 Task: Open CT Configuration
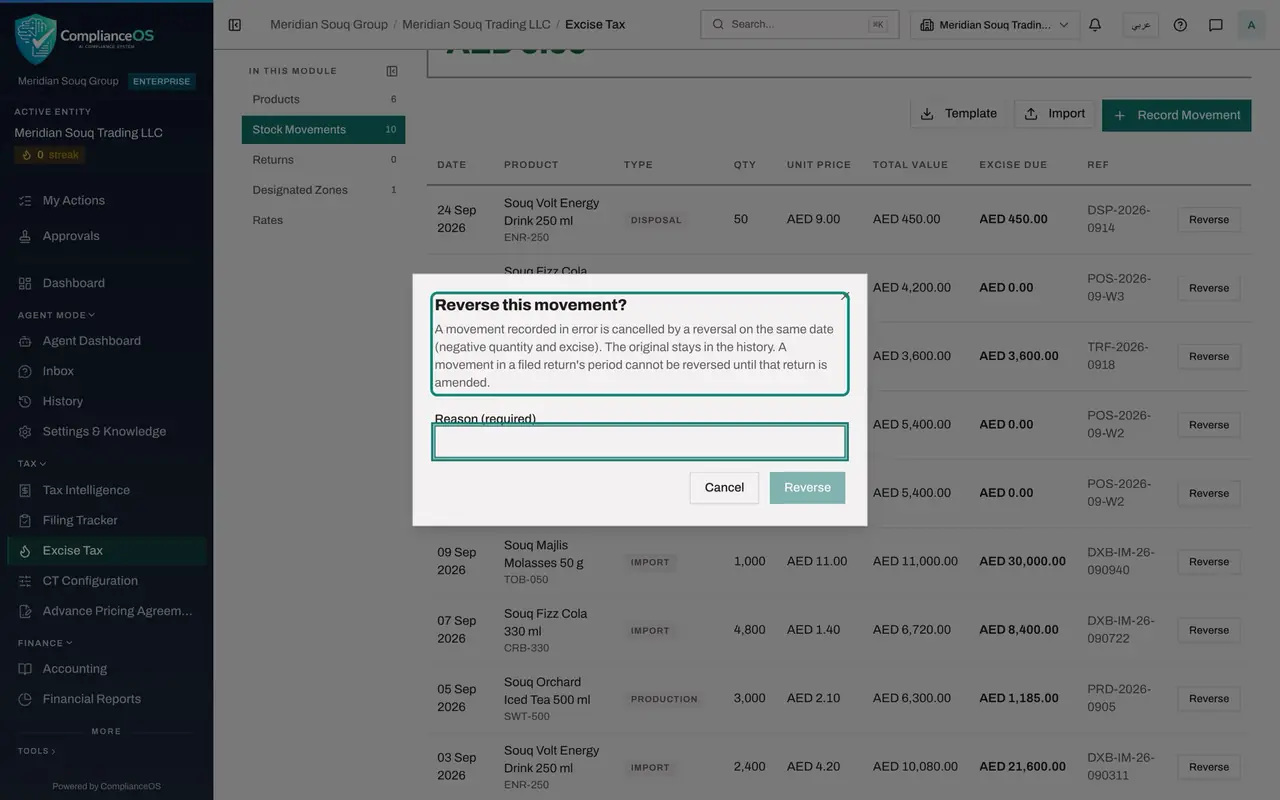(x=107, y=581)
